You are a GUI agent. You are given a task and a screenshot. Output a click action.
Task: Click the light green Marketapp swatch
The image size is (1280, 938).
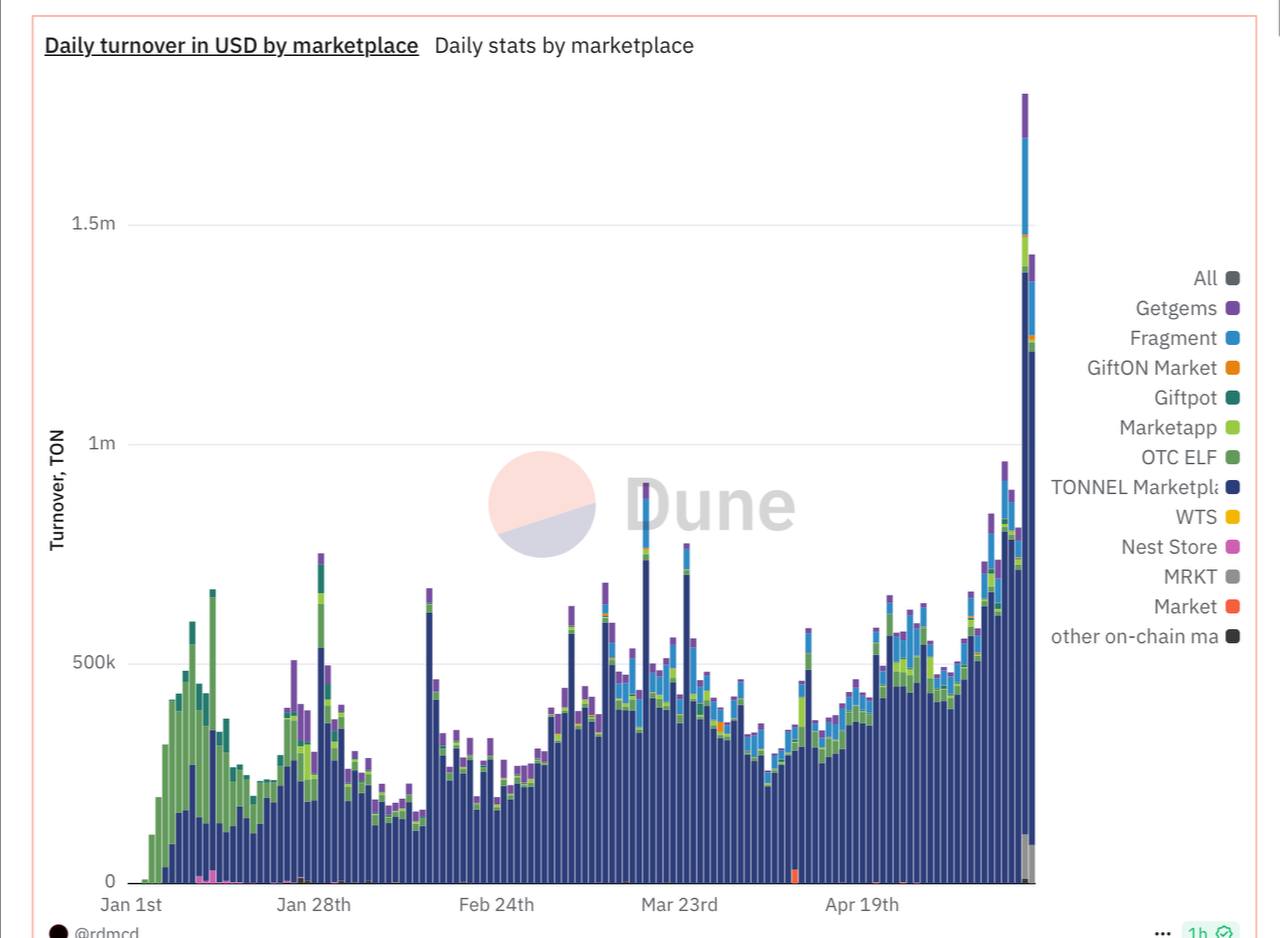pyautogui.click(x=1233, y=428)
